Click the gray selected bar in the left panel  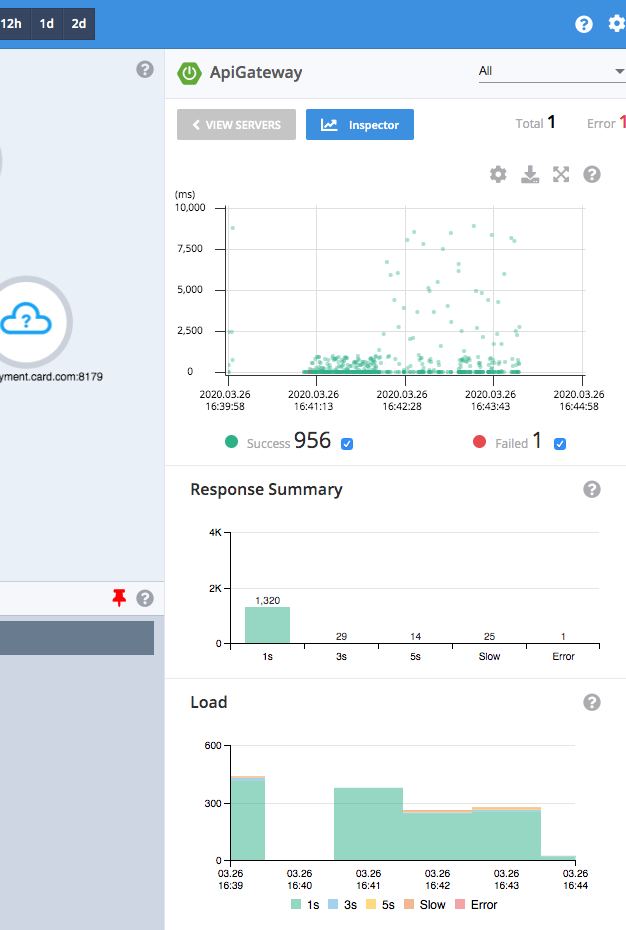pyautogui.click(x=77, y=638)
